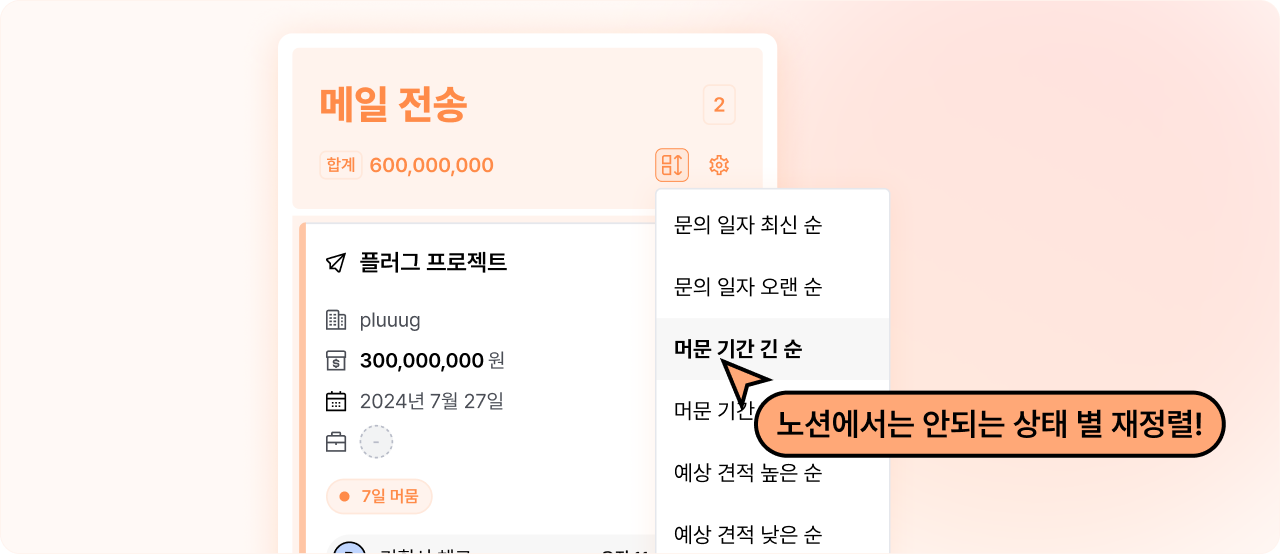Open the 플러그 프로젝트 card title
The height and width of the screenshot is (554, 1280).
[433, 263]
